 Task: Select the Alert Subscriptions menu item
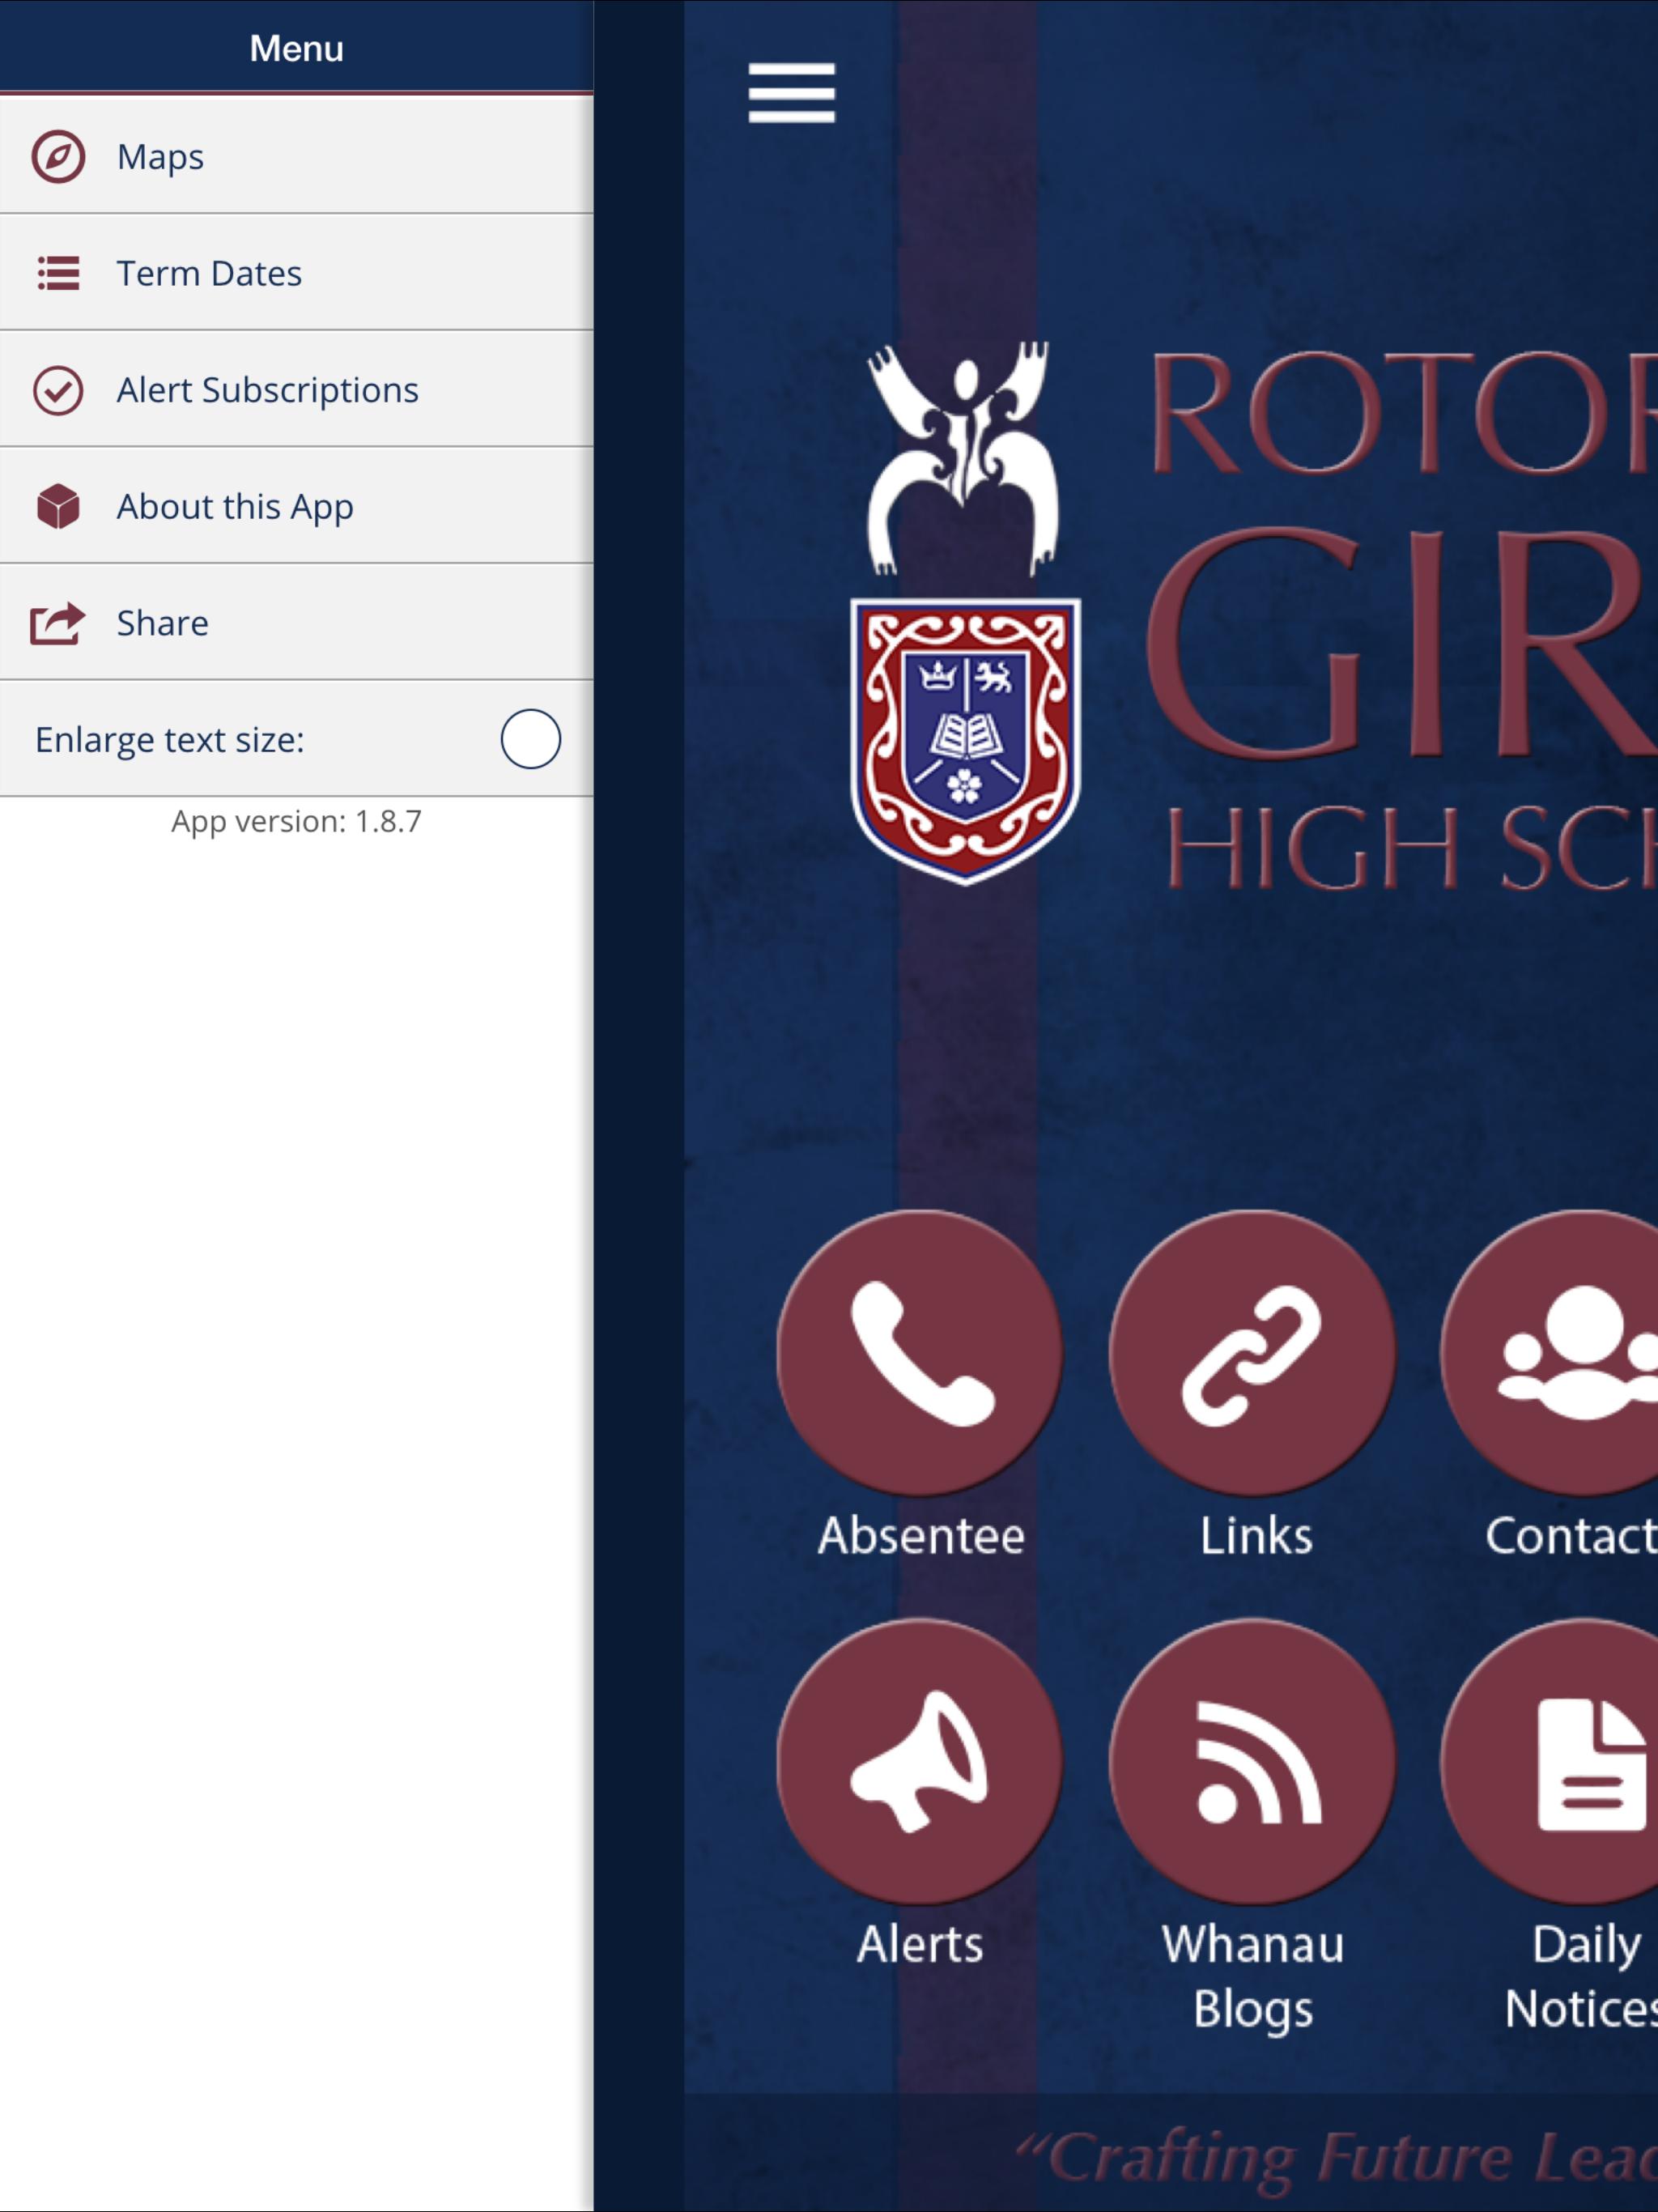click(296, 389)
